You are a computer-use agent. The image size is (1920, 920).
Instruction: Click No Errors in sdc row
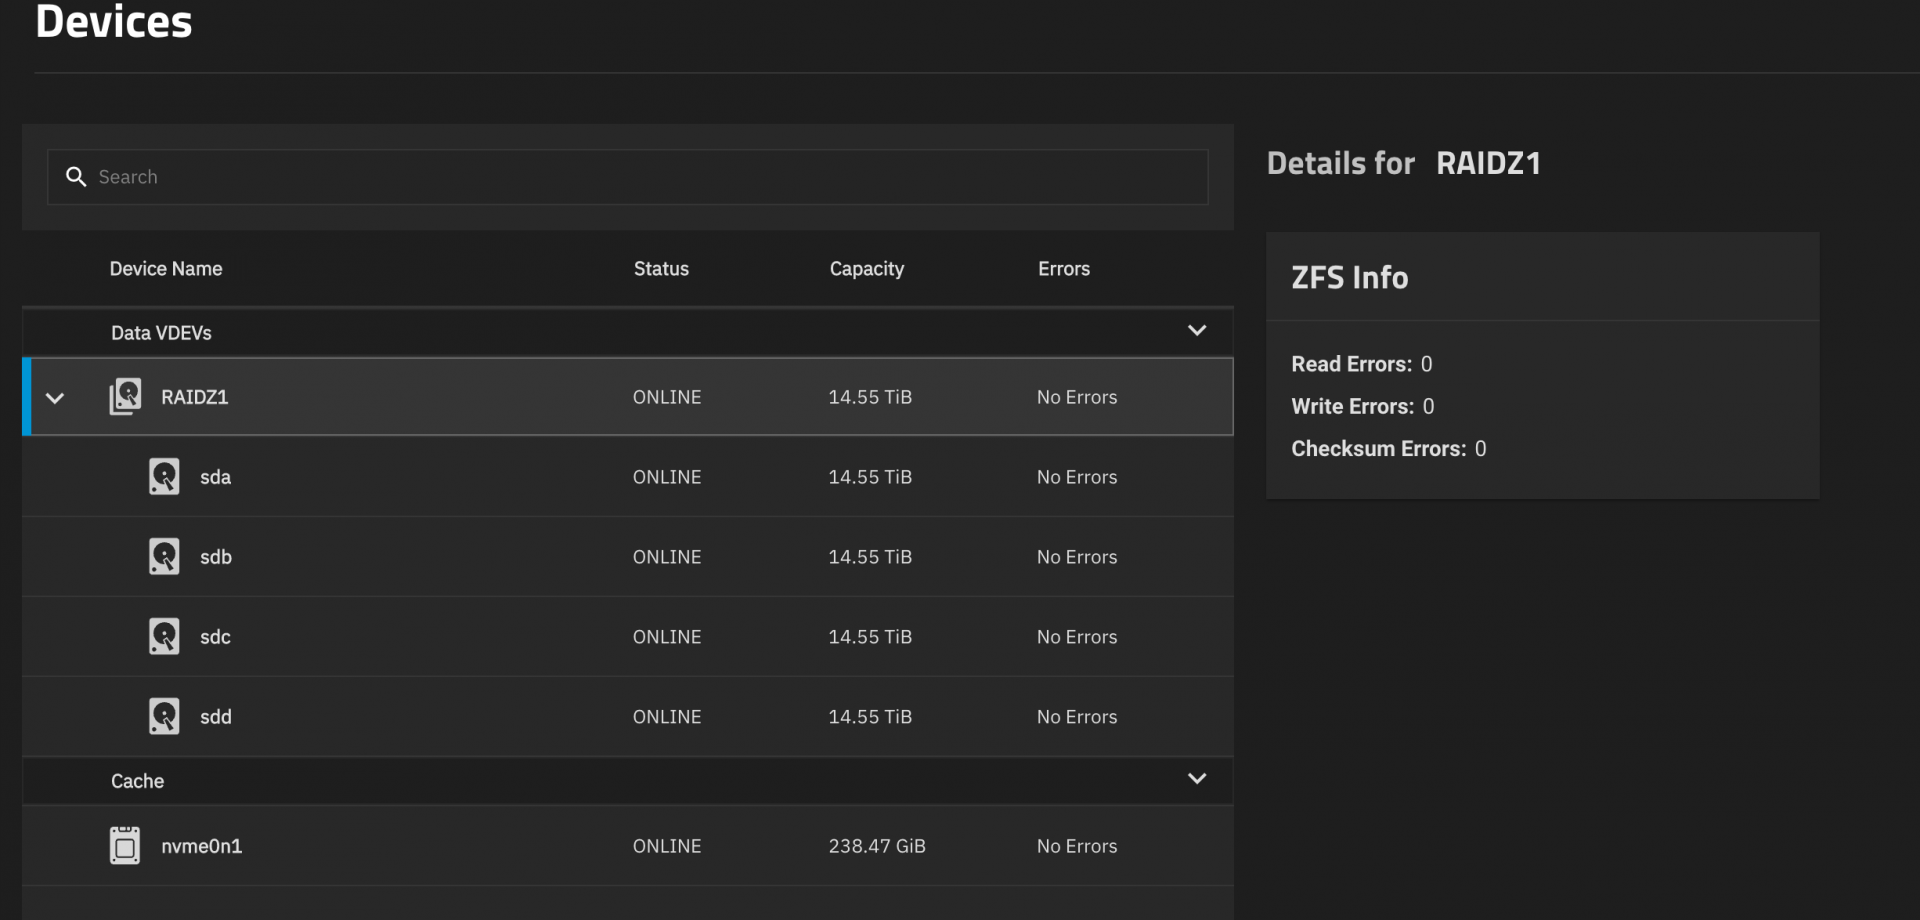tap(1077, 638)
